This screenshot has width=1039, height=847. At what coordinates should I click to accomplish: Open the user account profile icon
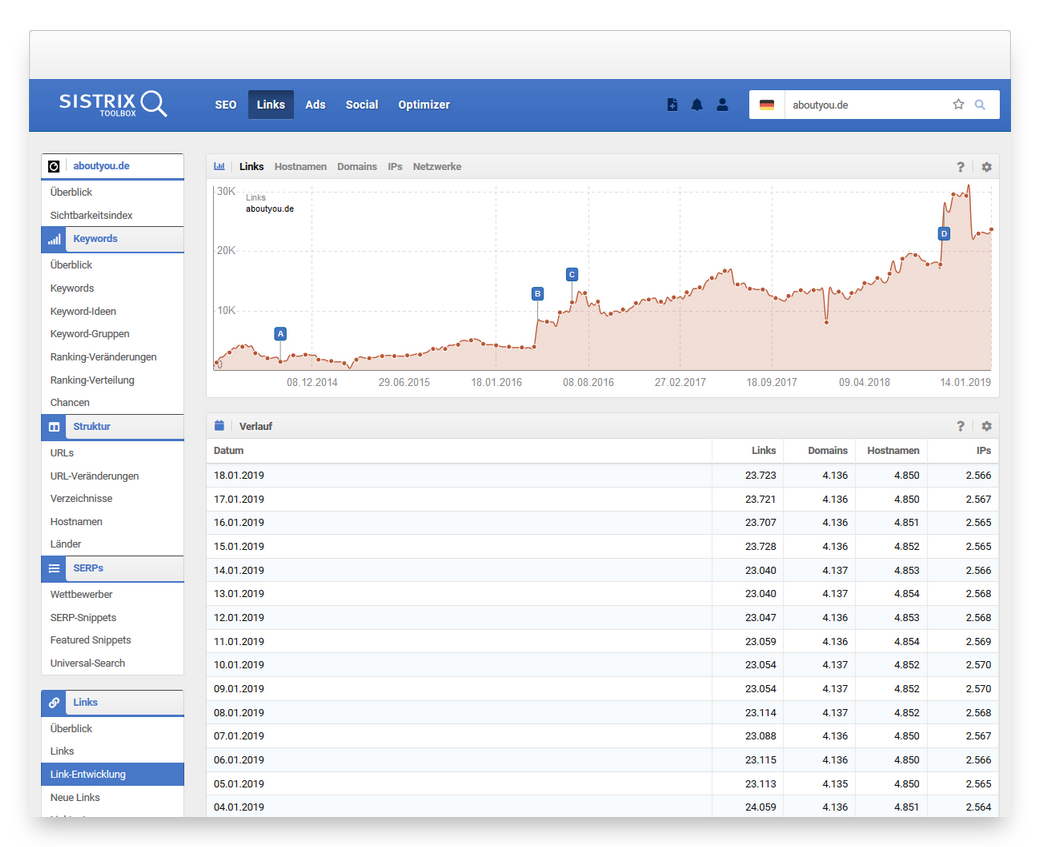722,105
